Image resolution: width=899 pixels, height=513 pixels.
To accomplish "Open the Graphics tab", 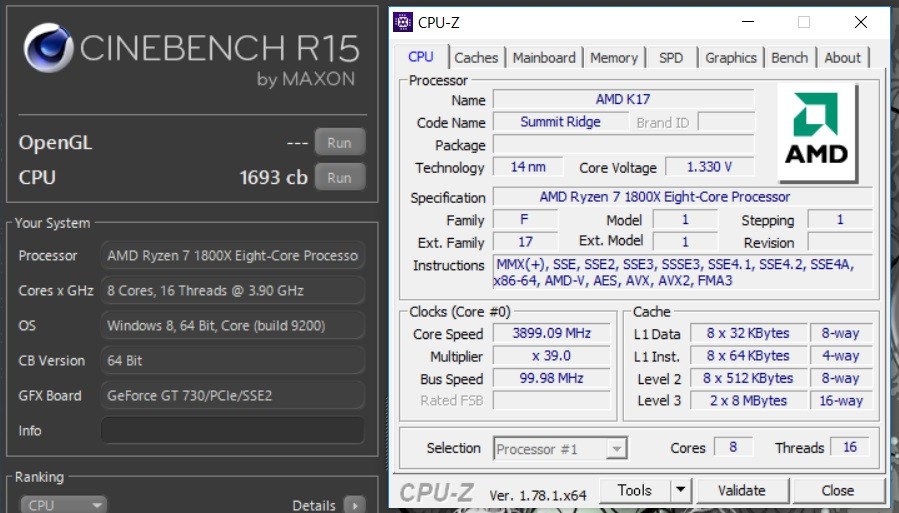I will pos(731,58).
